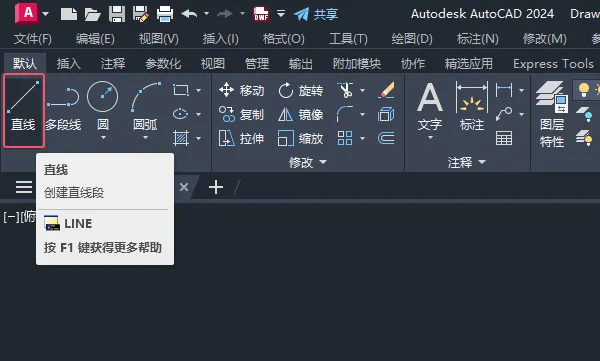This screenshot has height=361, width=600.
Task: Click the Undo arrow
Action: tap(189, 14)
